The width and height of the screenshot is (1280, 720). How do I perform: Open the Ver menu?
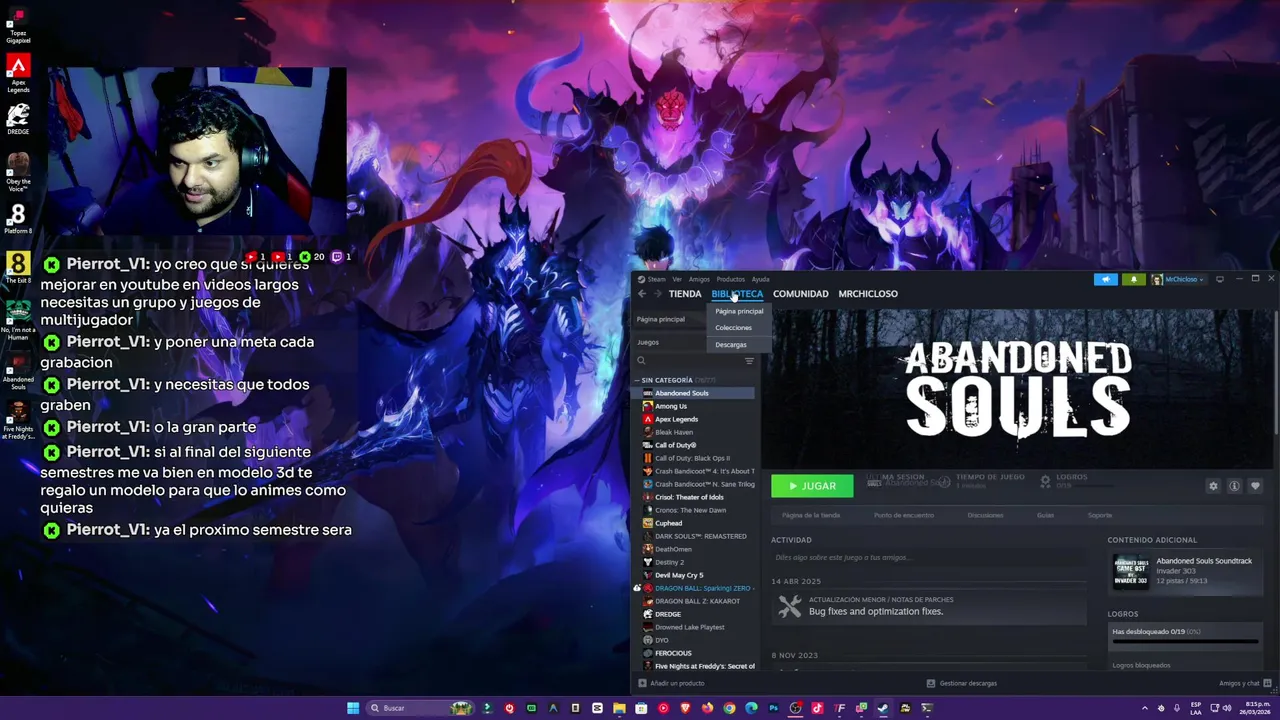coord(677,279)
